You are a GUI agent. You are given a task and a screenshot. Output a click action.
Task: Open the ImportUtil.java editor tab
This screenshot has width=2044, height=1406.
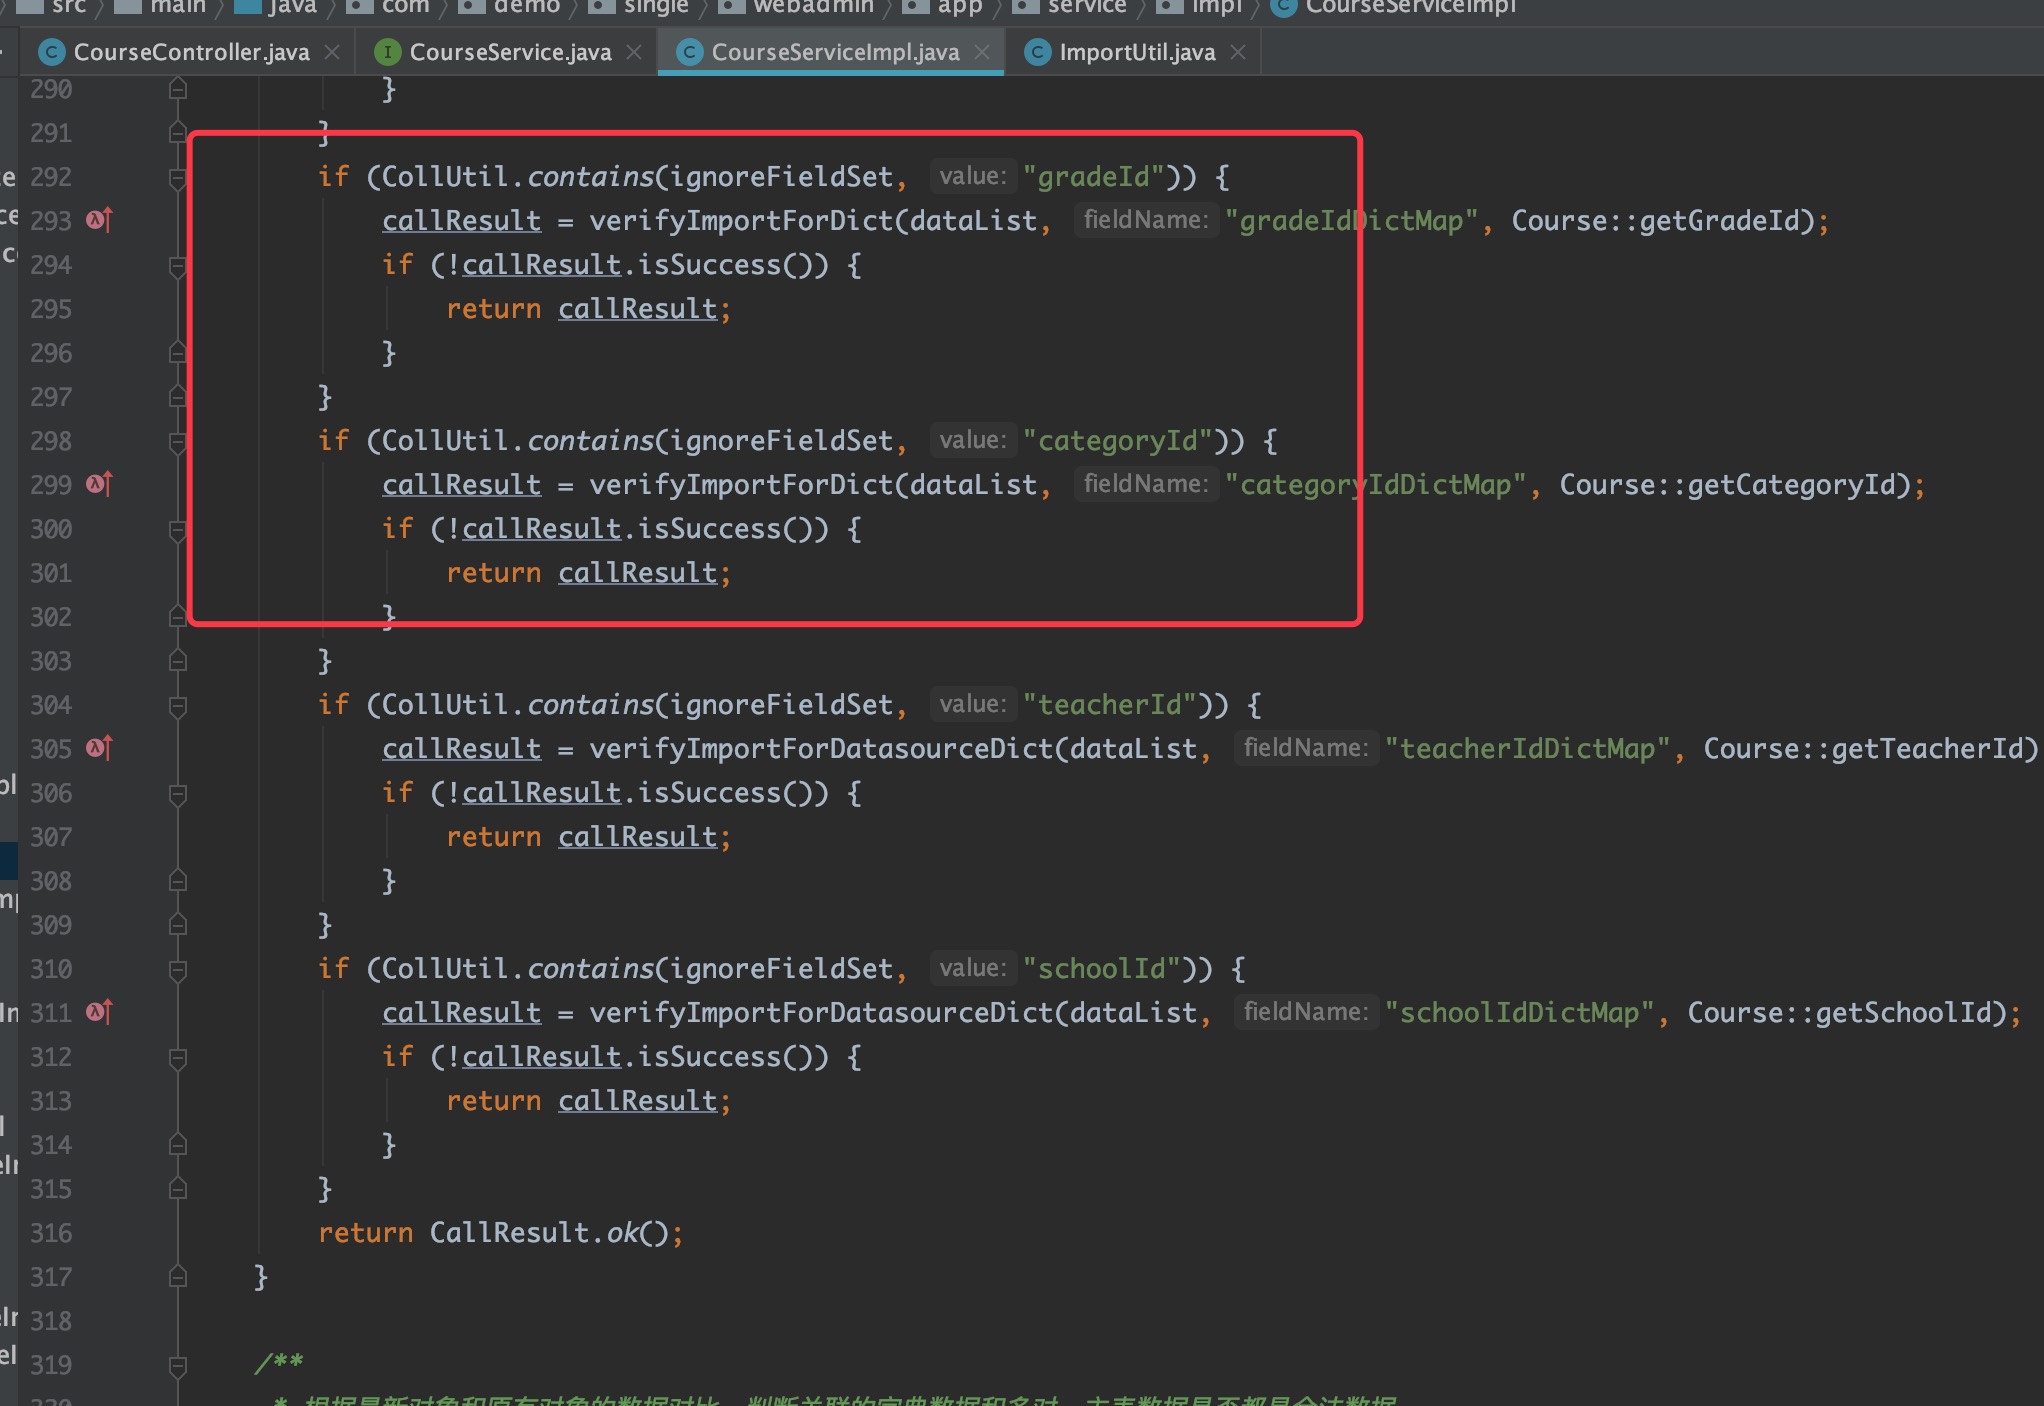[x=1137, y=52]
